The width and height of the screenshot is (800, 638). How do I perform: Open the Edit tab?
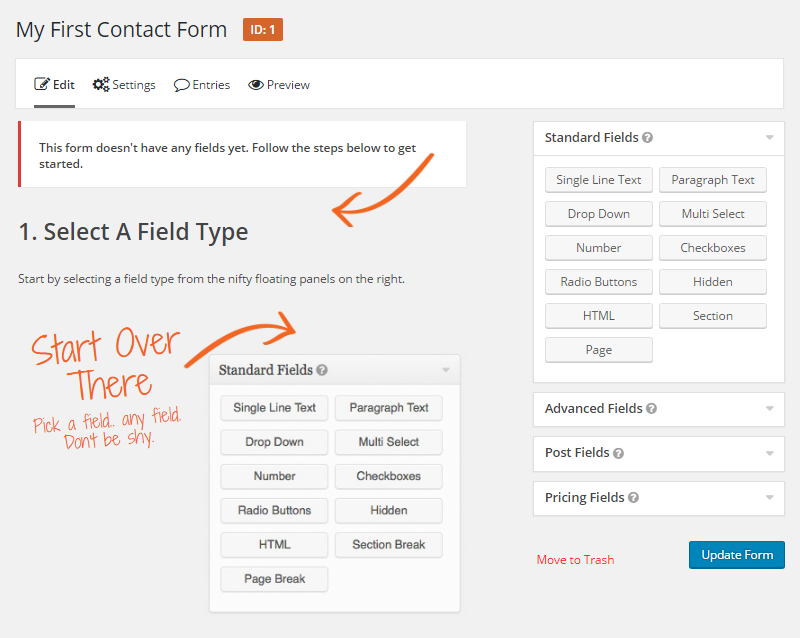[x=55, y=85]
